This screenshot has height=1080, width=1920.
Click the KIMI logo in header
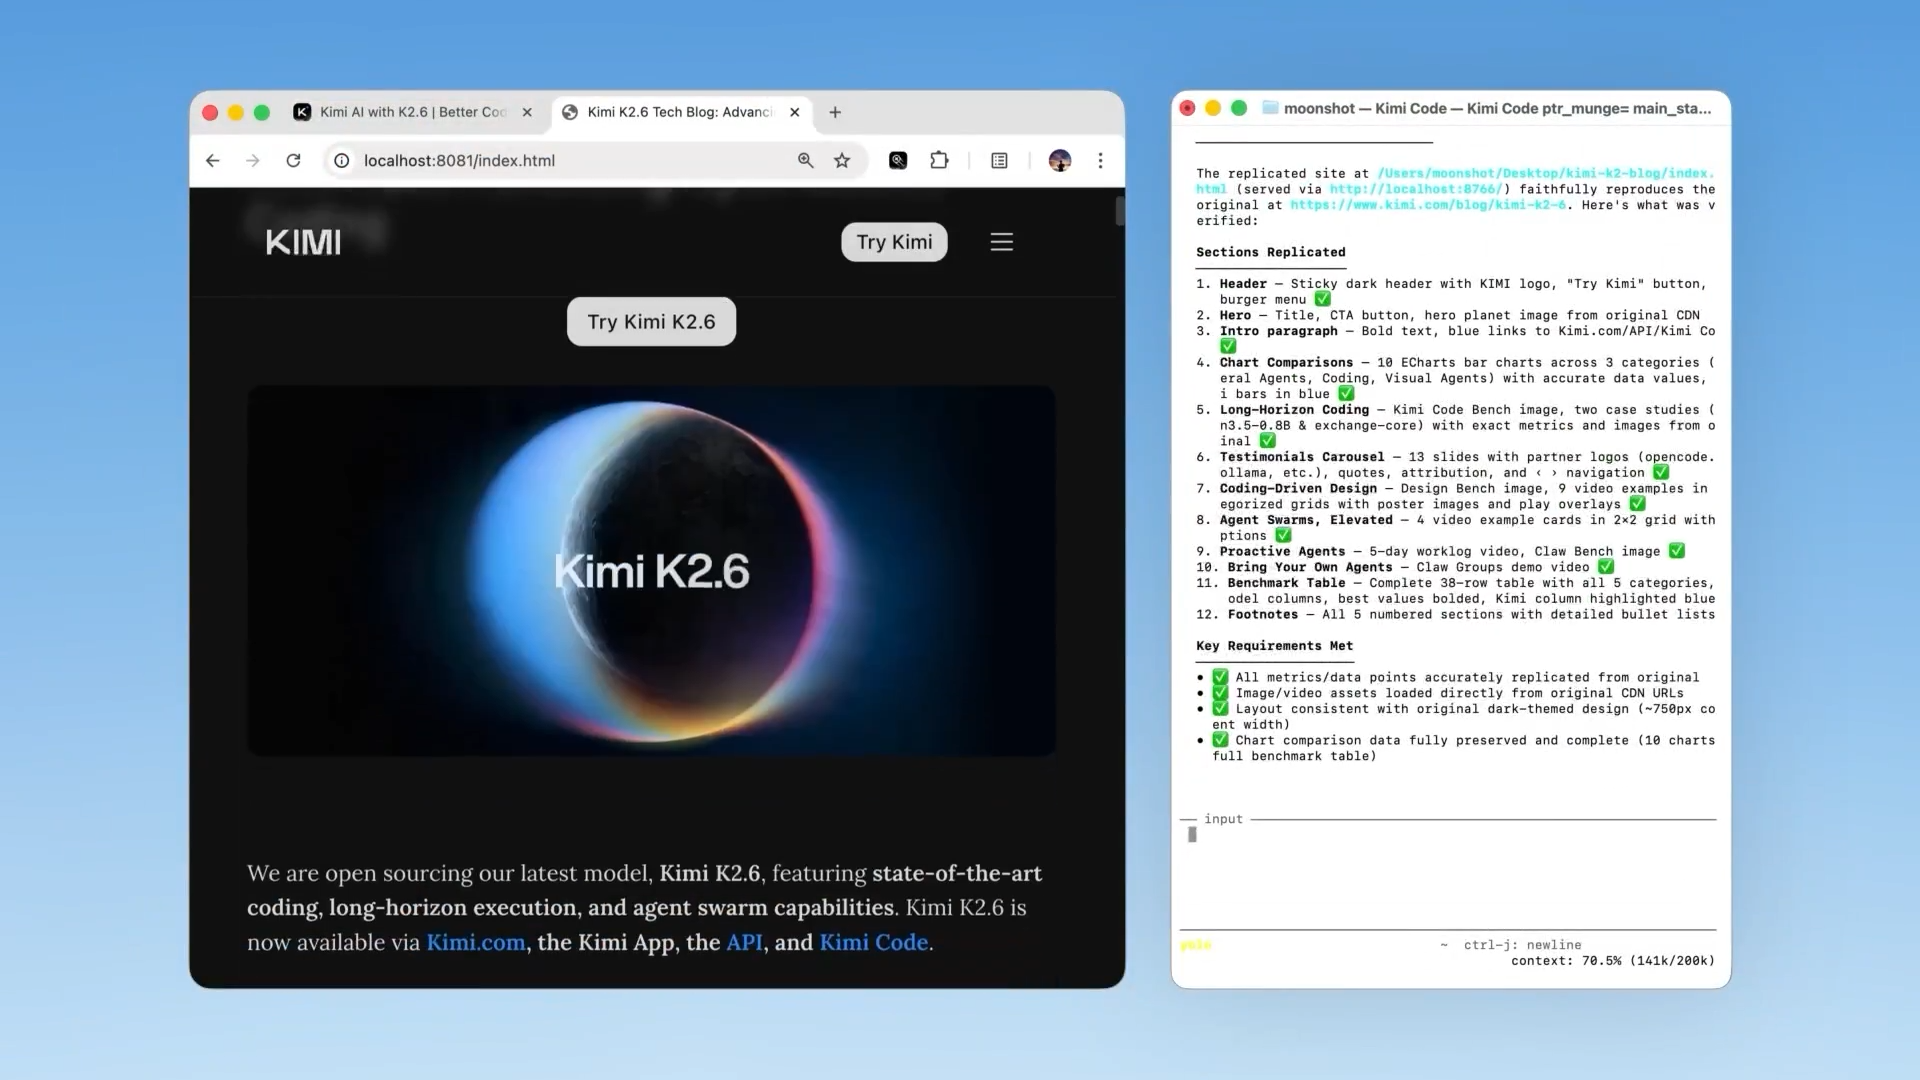(303, 242)
